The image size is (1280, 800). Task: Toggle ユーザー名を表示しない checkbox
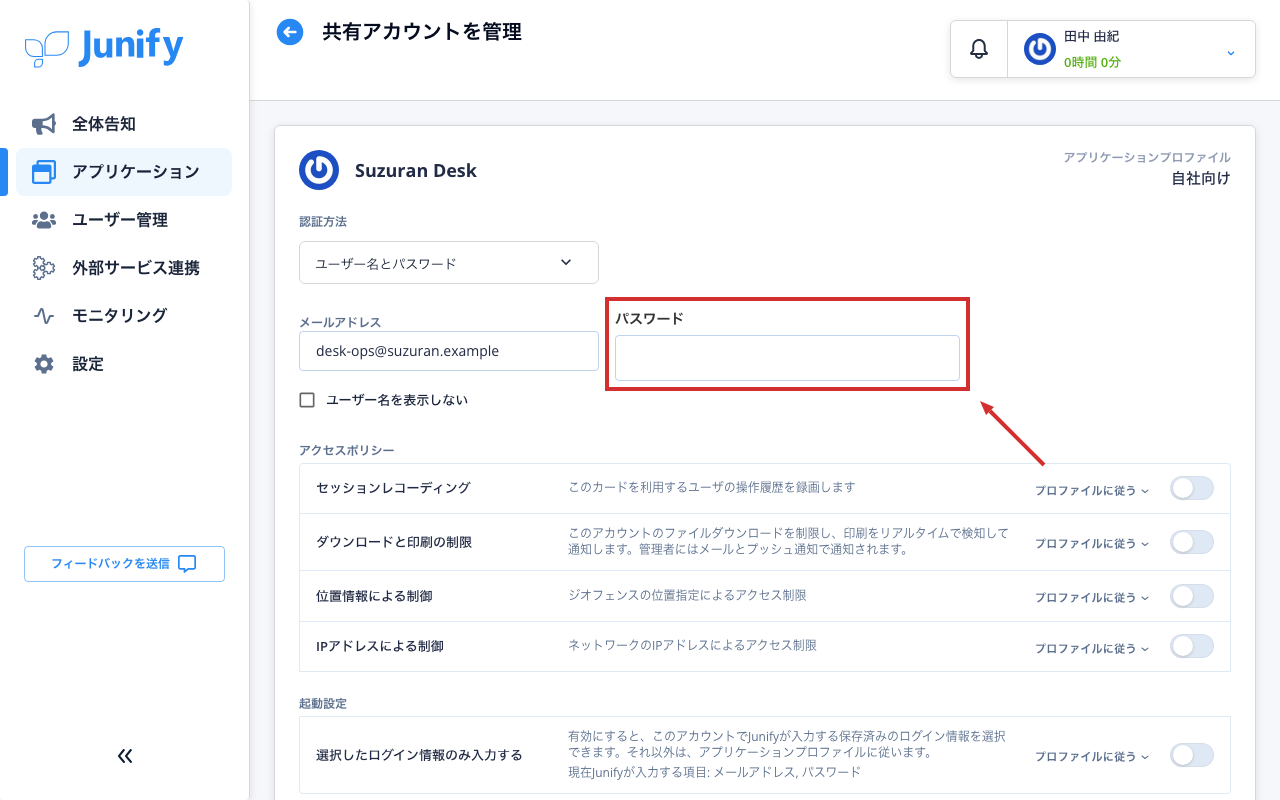pyautogui.click(x=307, y=400)
